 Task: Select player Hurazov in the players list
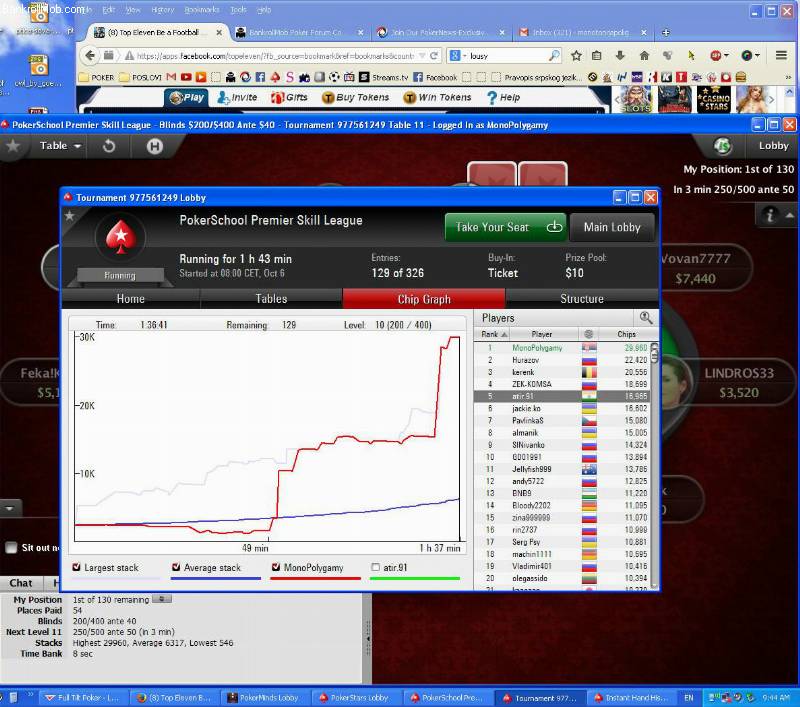(x=562, y=360)
